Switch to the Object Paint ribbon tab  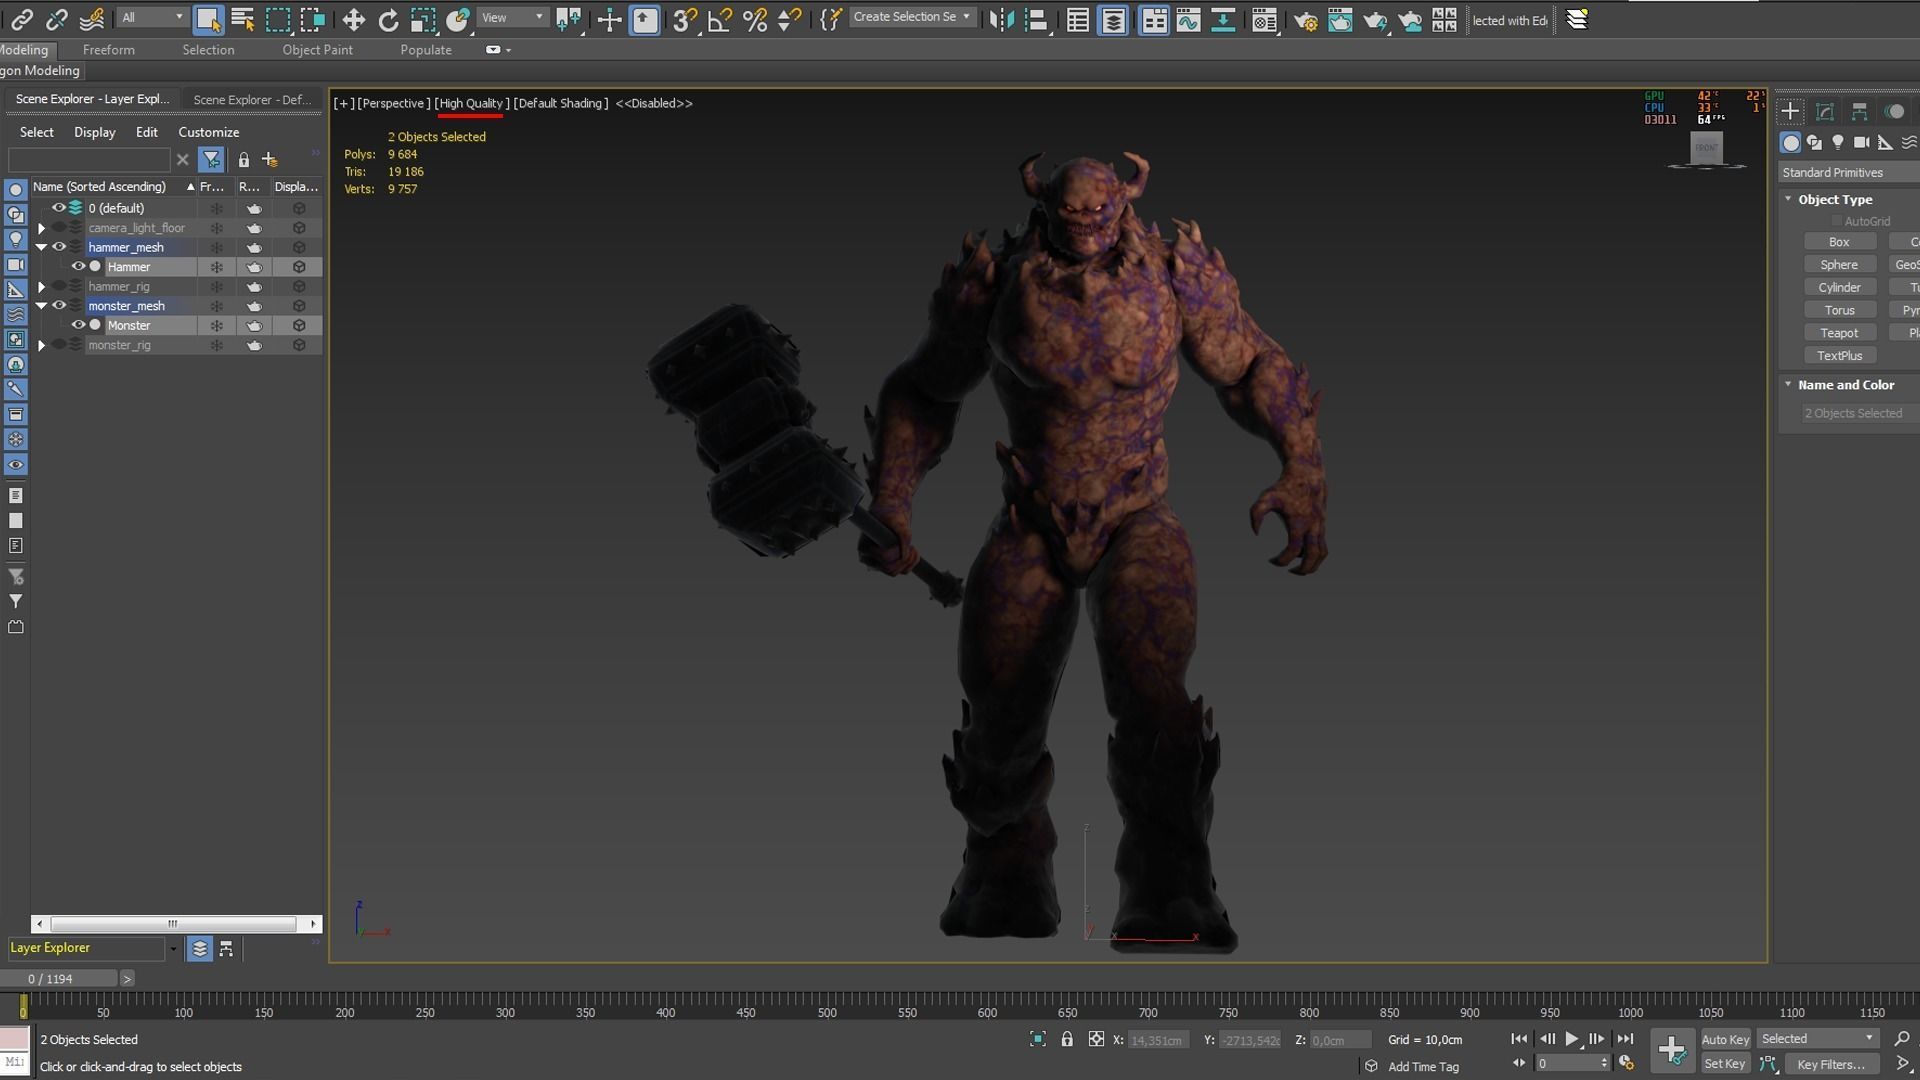click(x=317, y=49)
